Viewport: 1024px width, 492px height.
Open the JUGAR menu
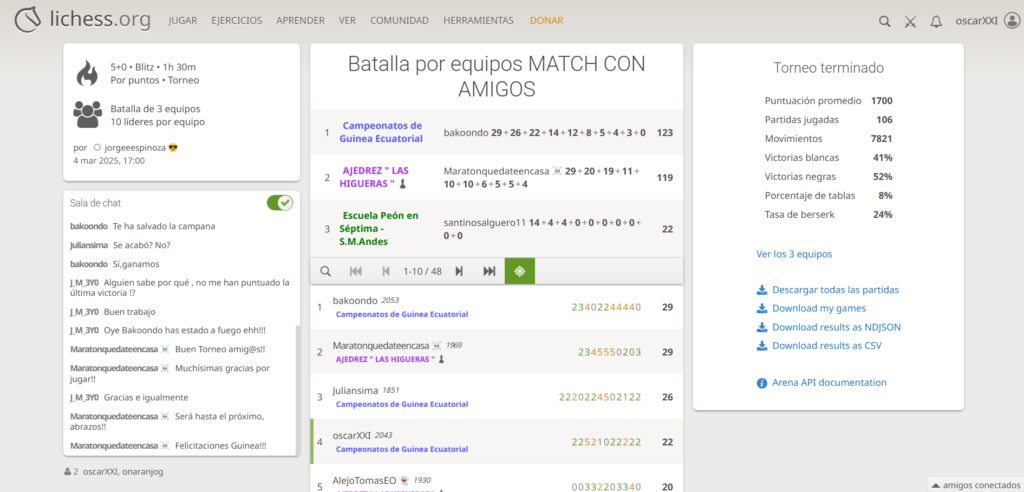pyautogui.click(x=183, y=21)
